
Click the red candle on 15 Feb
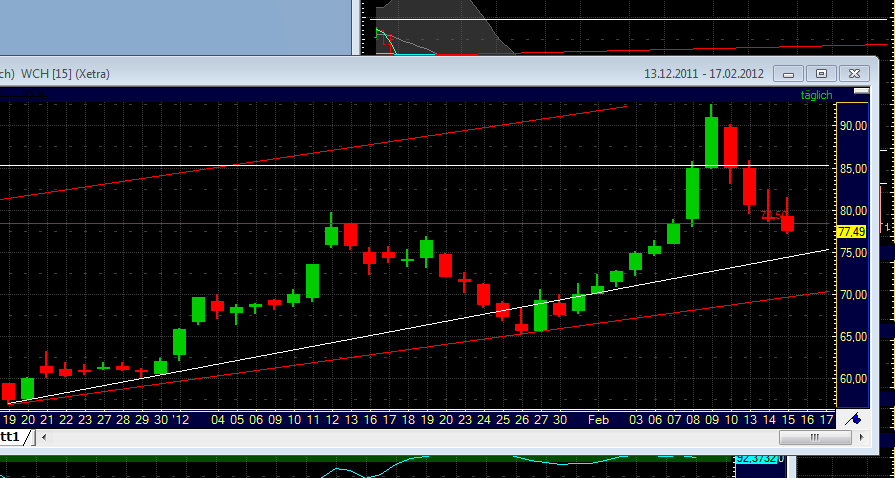[788, 223]
